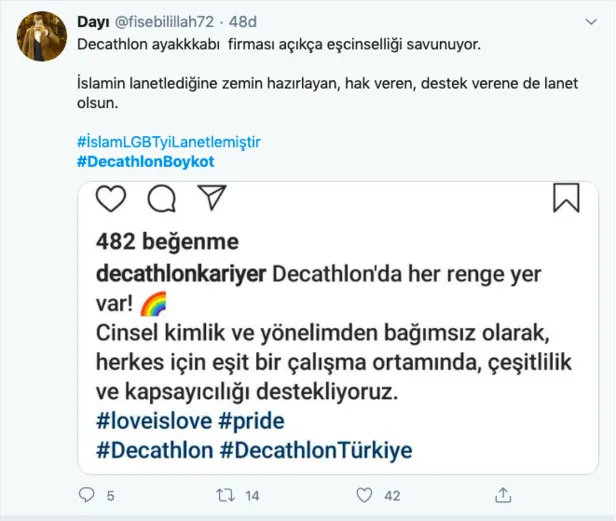Image resolution: width=616 pixels, height=521 pixels.
Task: Click the 48d tweet timestamp
Action: coord(244,21)
